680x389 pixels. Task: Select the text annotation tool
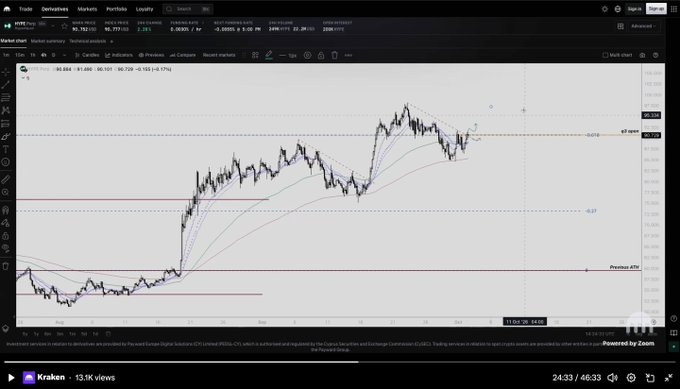[6, 150]
